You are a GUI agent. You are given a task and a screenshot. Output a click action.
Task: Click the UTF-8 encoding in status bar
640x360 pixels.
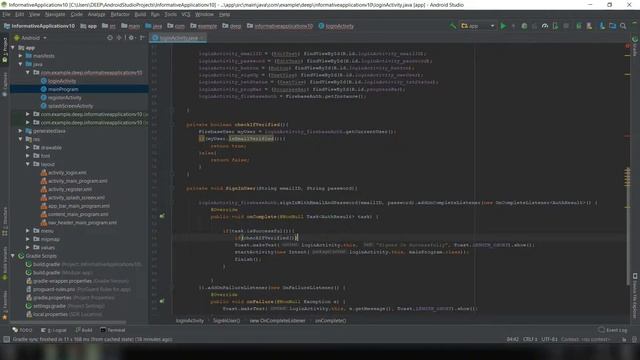point(549,339)
